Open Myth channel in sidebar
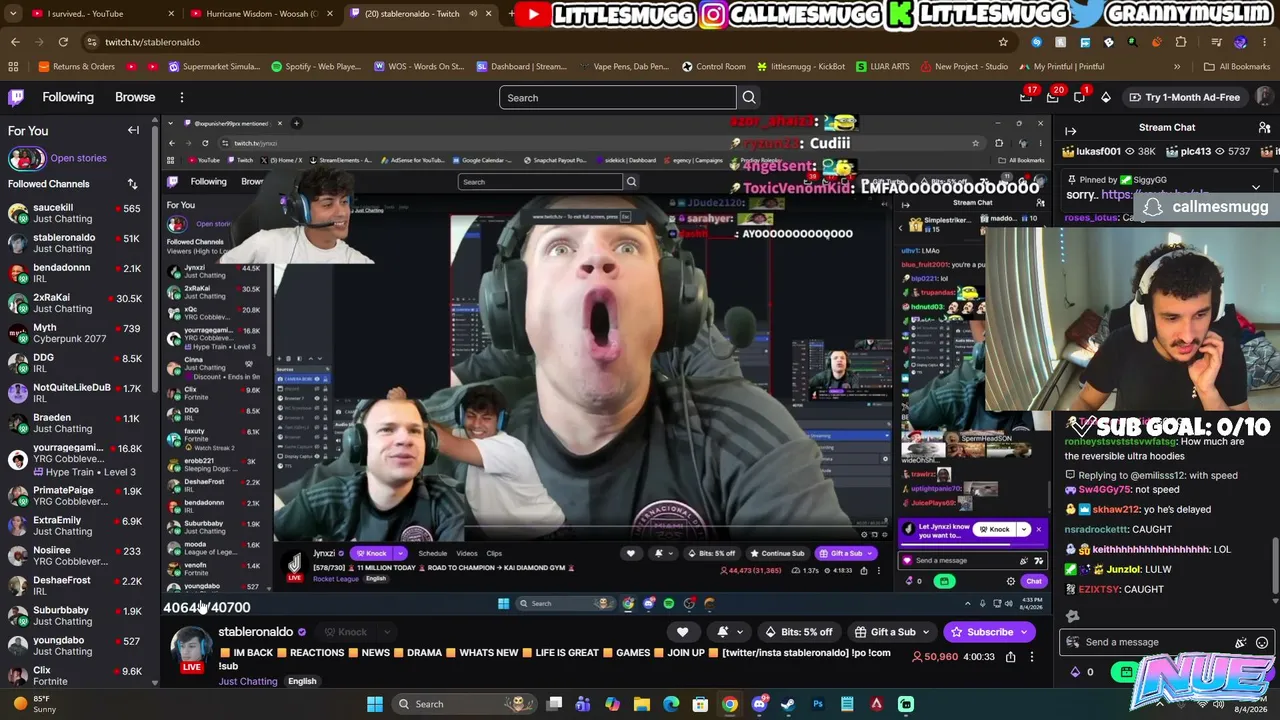The image size is (1280, 720). click(x=74, y=333)
